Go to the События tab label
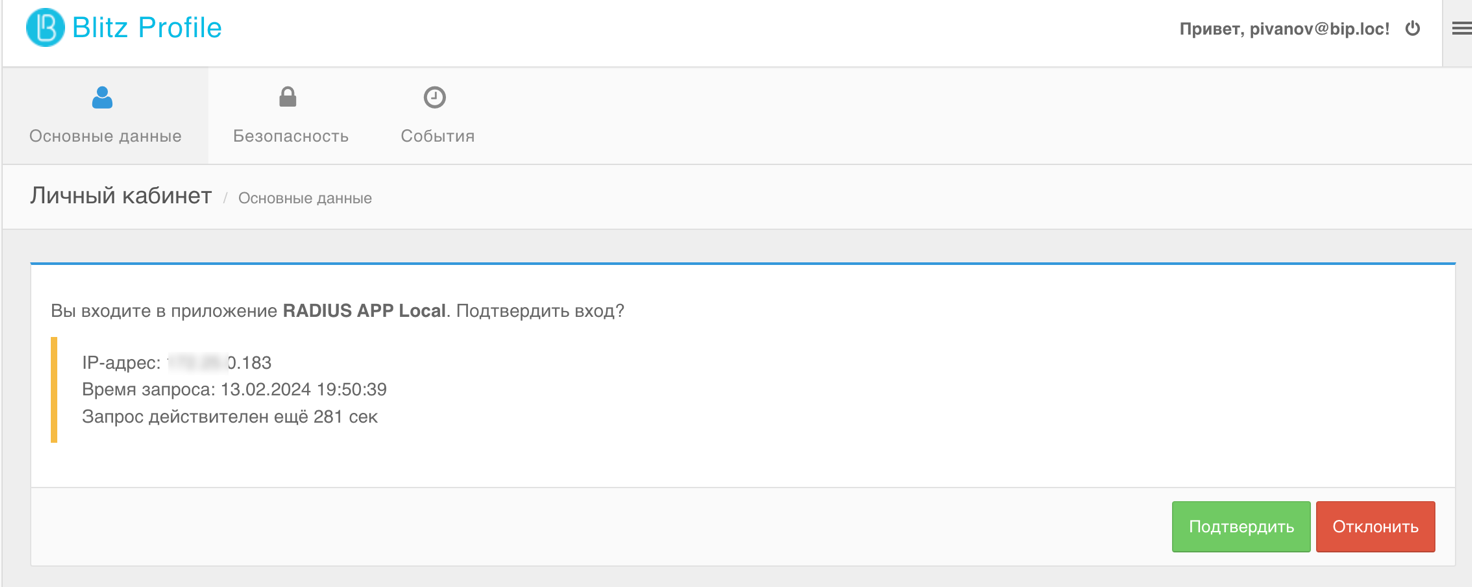 point(438,136)
